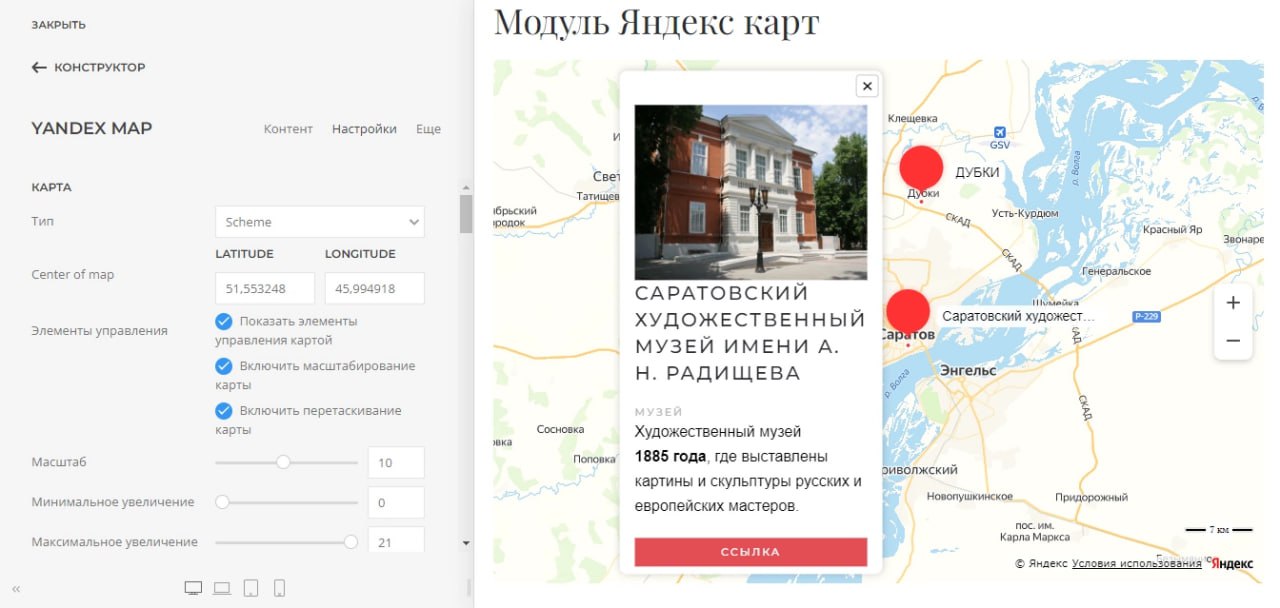Switch preview to mobile phone icon
The height and width of the screenshot is (608, 1280).
[280, 588]
